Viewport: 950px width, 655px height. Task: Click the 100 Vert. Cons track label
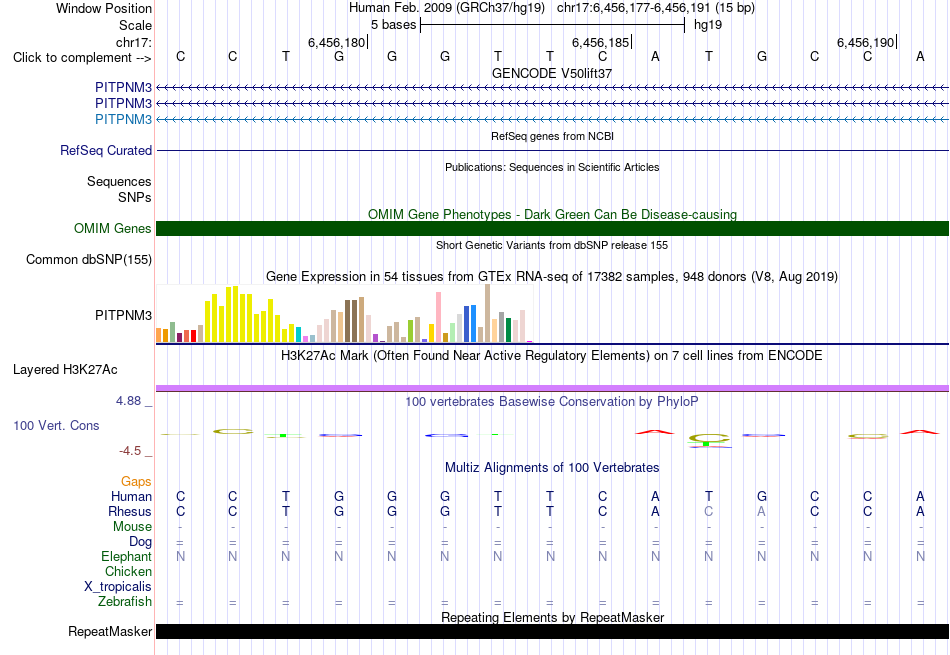[56, 425]
